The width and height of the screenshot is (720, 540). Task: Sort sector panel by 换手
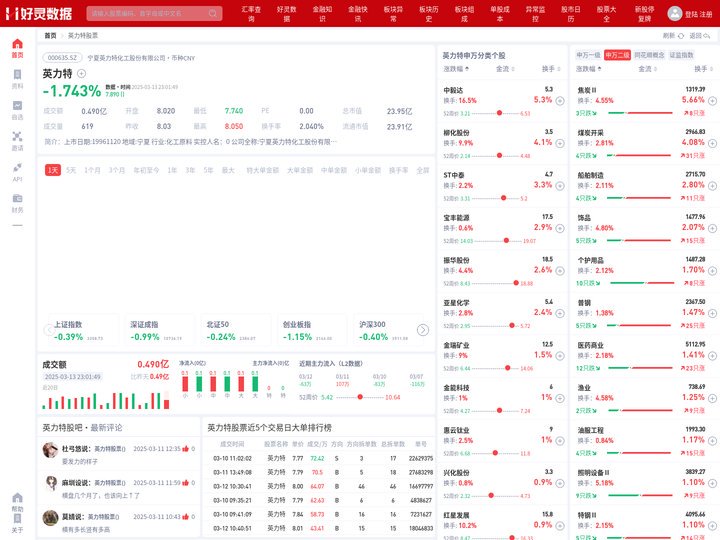pos(703,69)
